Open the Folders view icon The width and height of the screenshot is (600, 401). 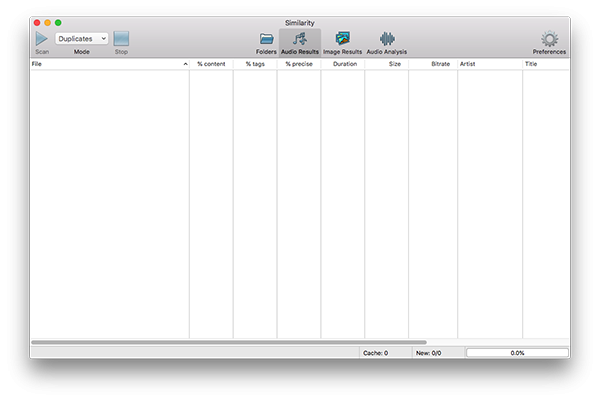pos(266,39)
